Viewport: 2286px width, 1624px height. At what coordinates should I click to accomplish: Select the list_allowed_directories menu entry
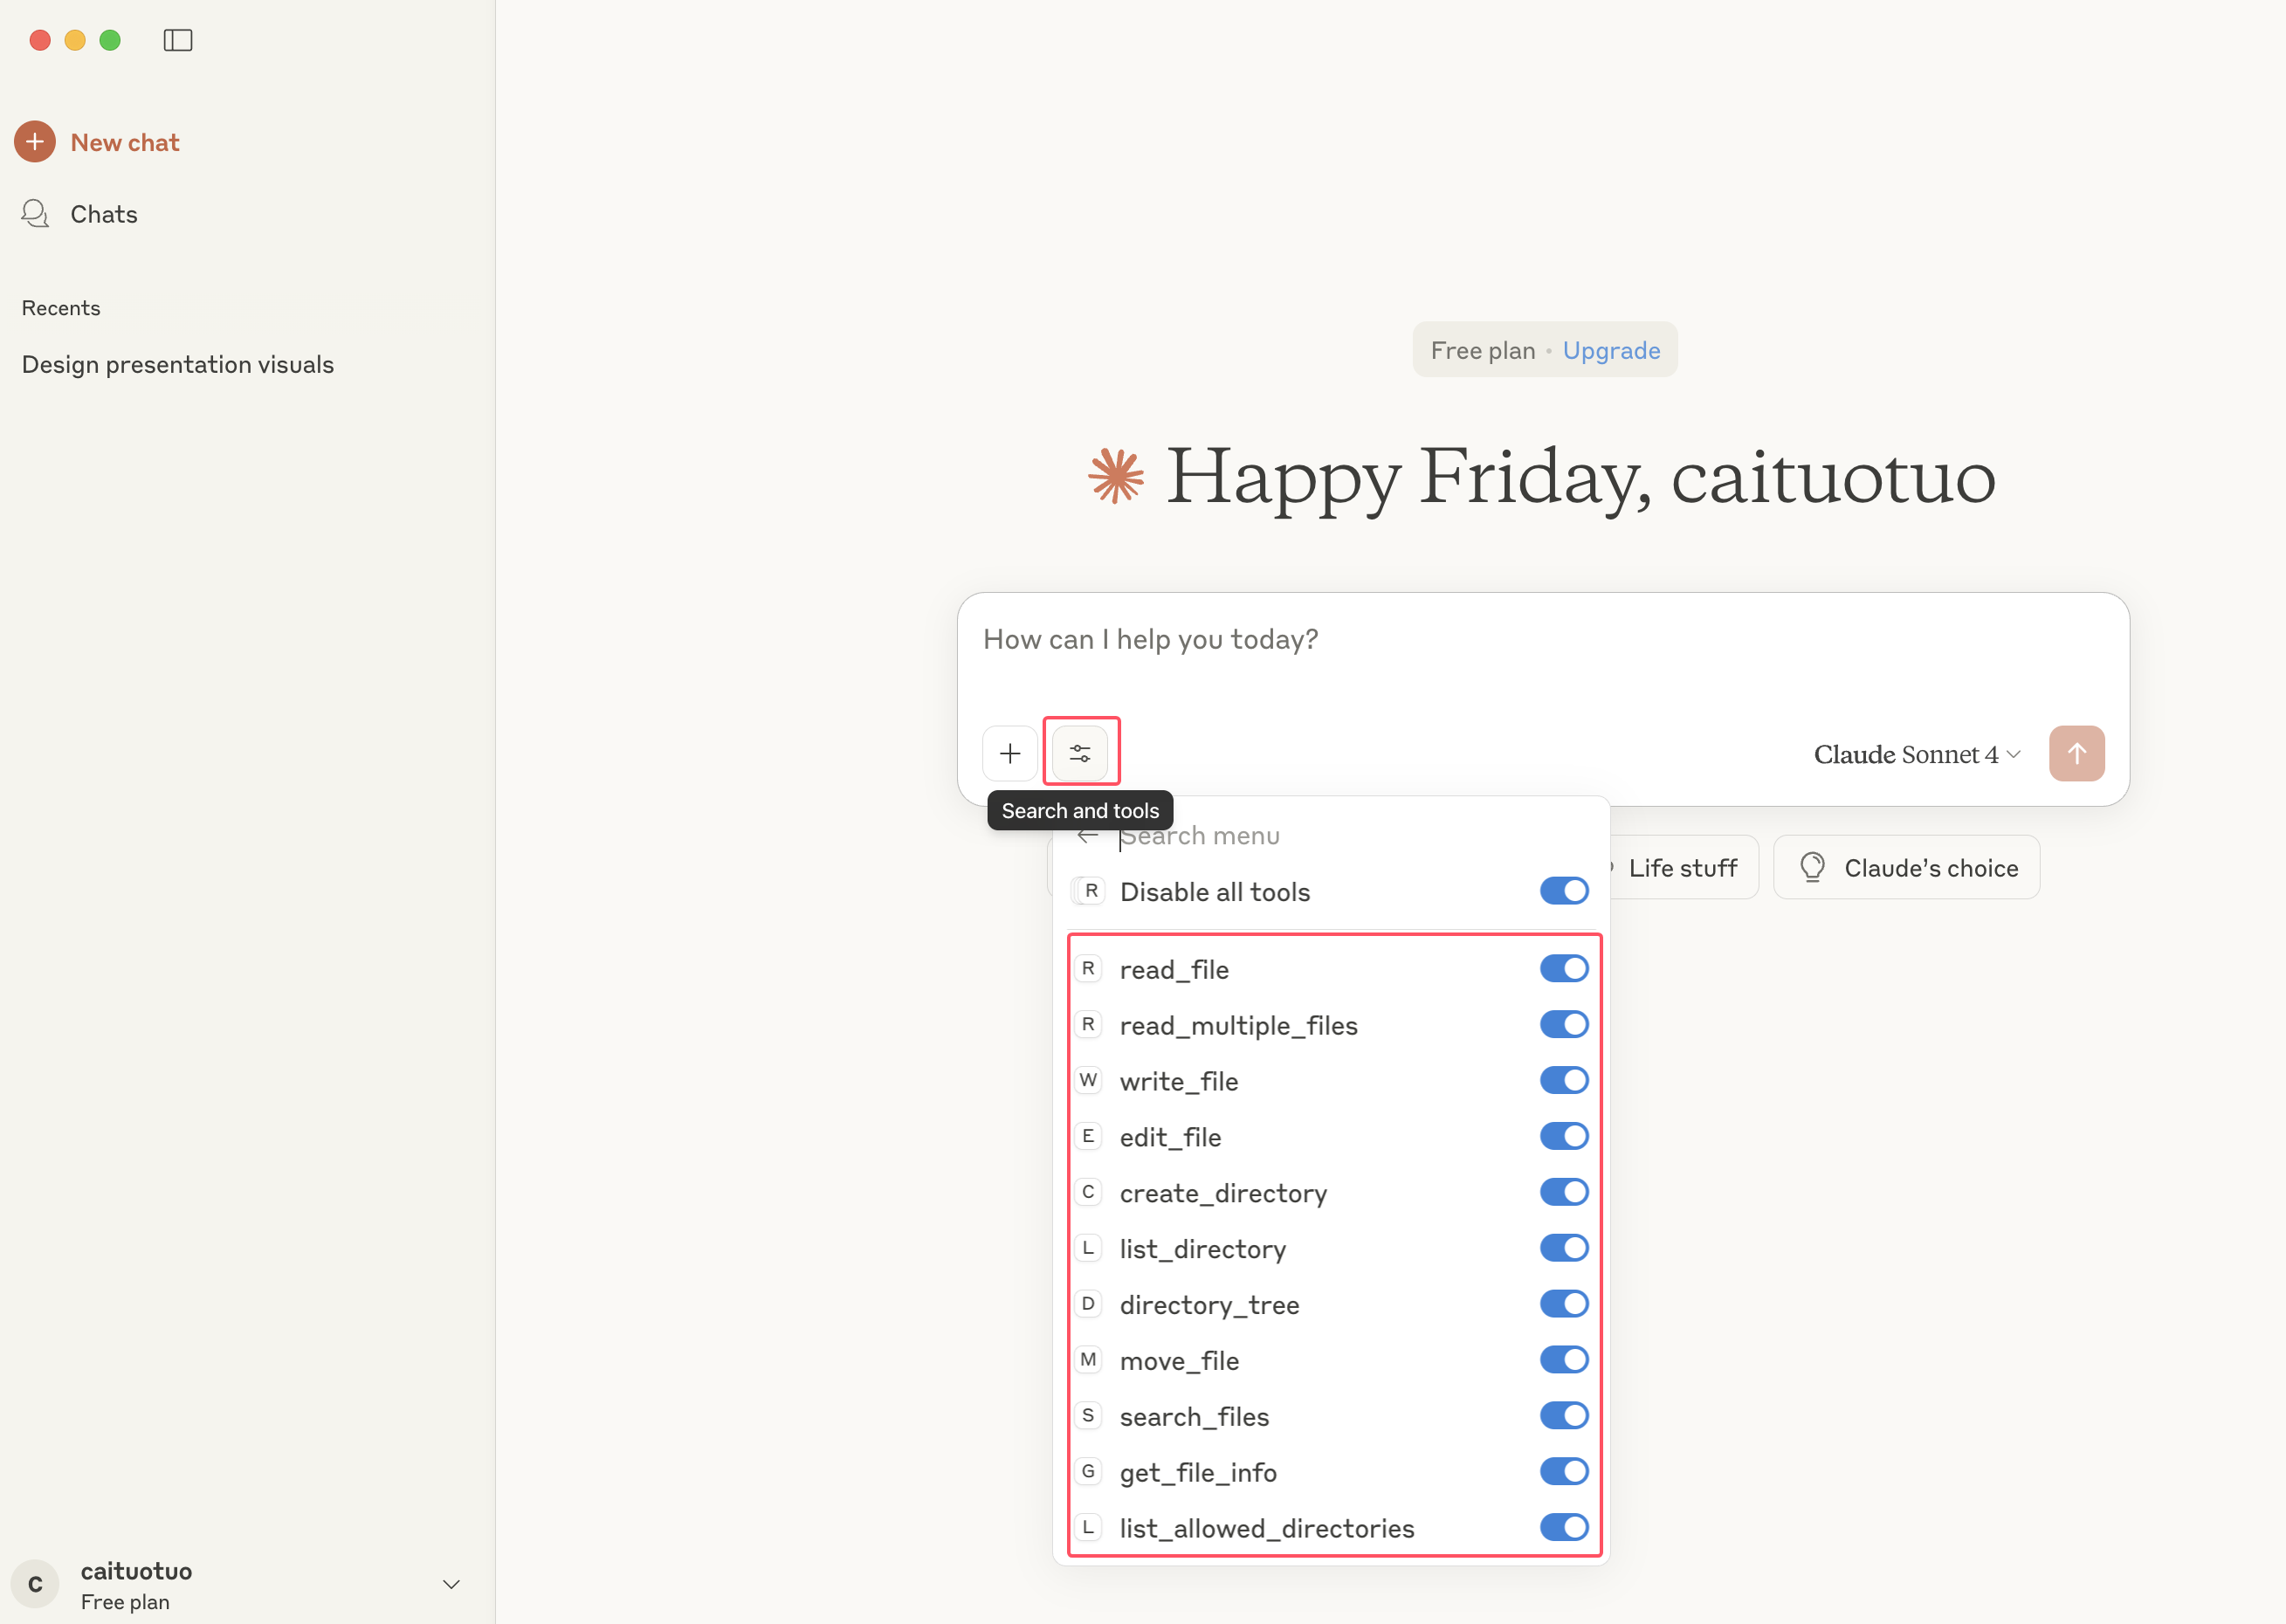[x=1266, y=1528]
